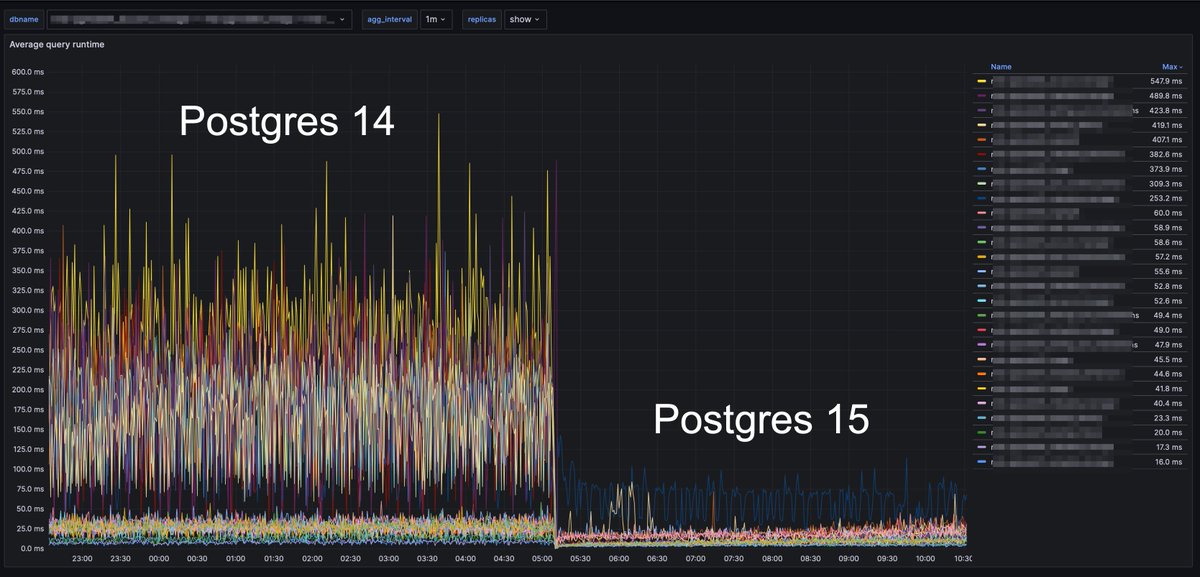Click the agg_interval variable label
The height and width of the screenshot is (577, 1200).
coord(388,19)
